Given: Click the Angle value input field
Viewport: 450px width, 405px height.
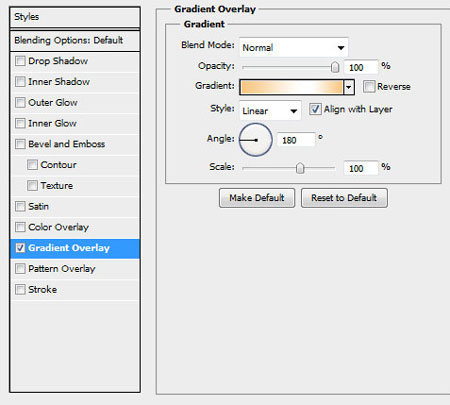Looking at the screenshot, I should (296, 140).
